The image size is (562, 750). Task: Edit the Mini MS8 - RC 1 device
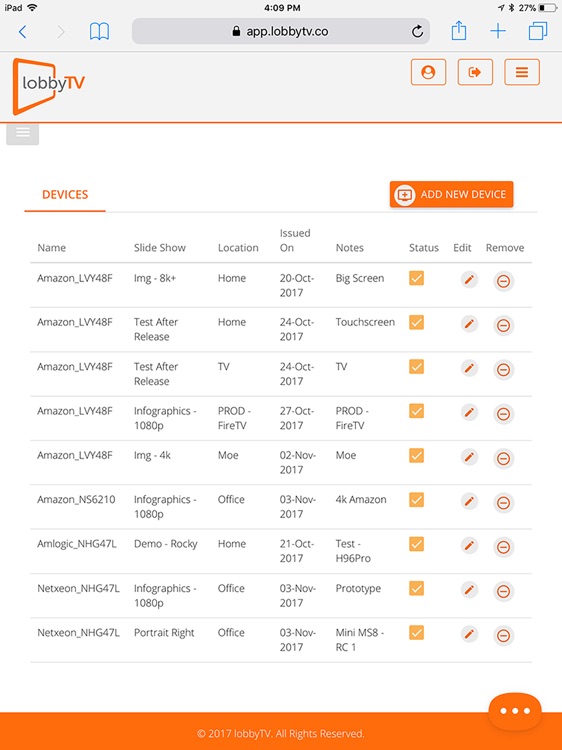(x=469, y=634)
